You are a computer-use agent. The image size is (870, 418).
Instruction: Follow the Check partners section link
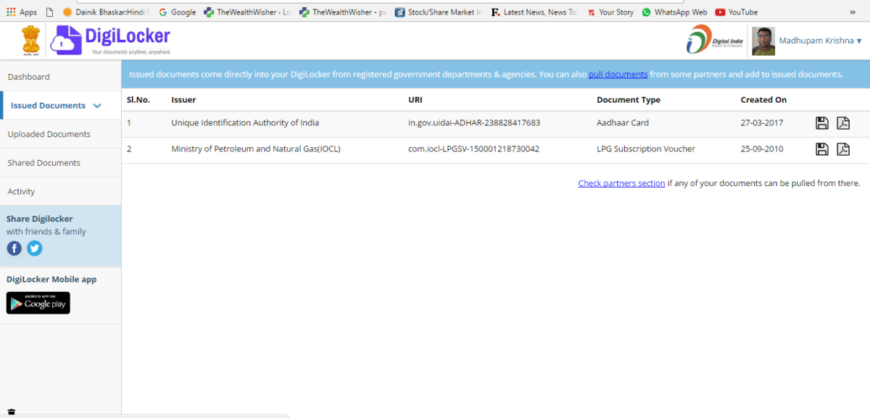coord(621,183)
